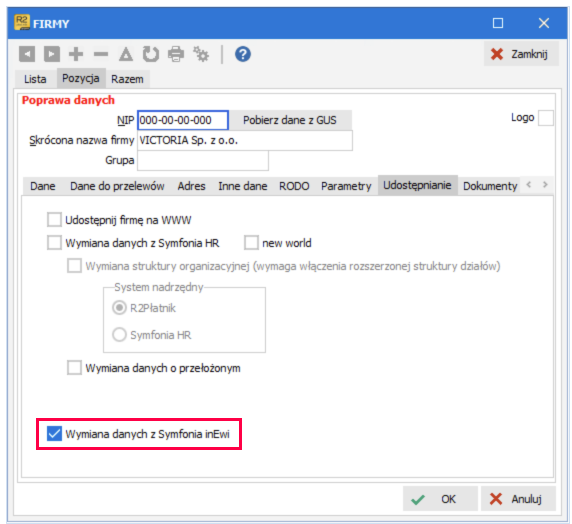Select the Udostępnianie tab

pyautogui.click(x=417, y=185)
